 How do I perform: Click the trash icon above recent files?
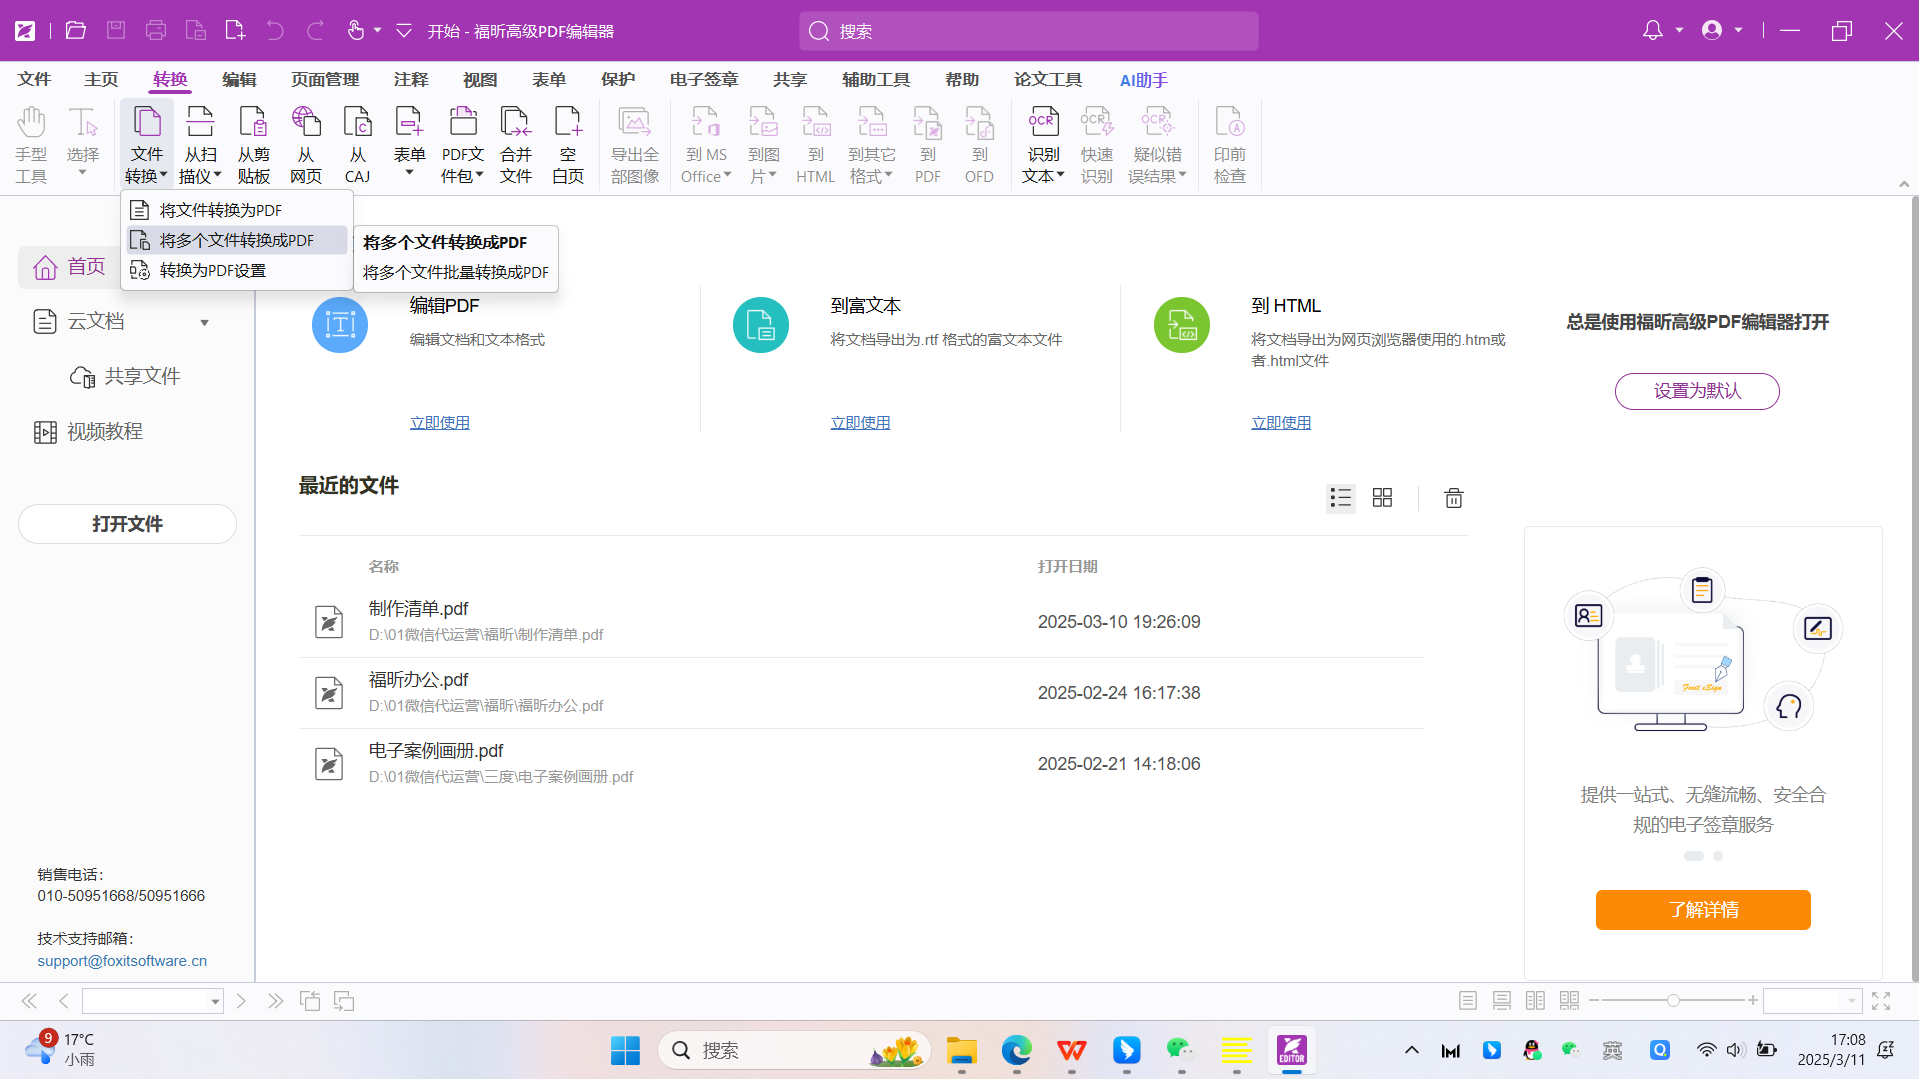tap(1453, 498)
